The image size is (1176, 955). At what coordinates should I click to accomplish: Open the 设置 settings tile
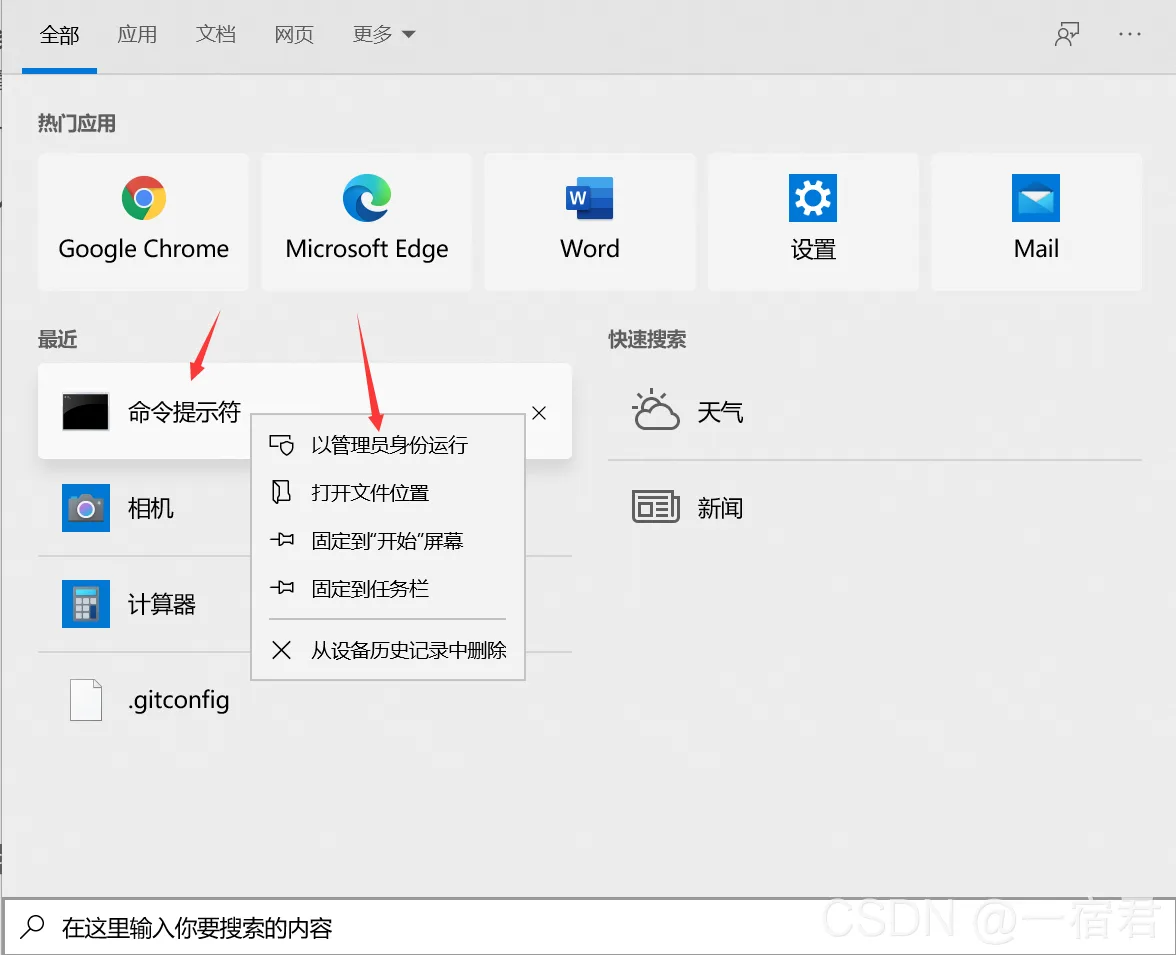tap(813, 221)
